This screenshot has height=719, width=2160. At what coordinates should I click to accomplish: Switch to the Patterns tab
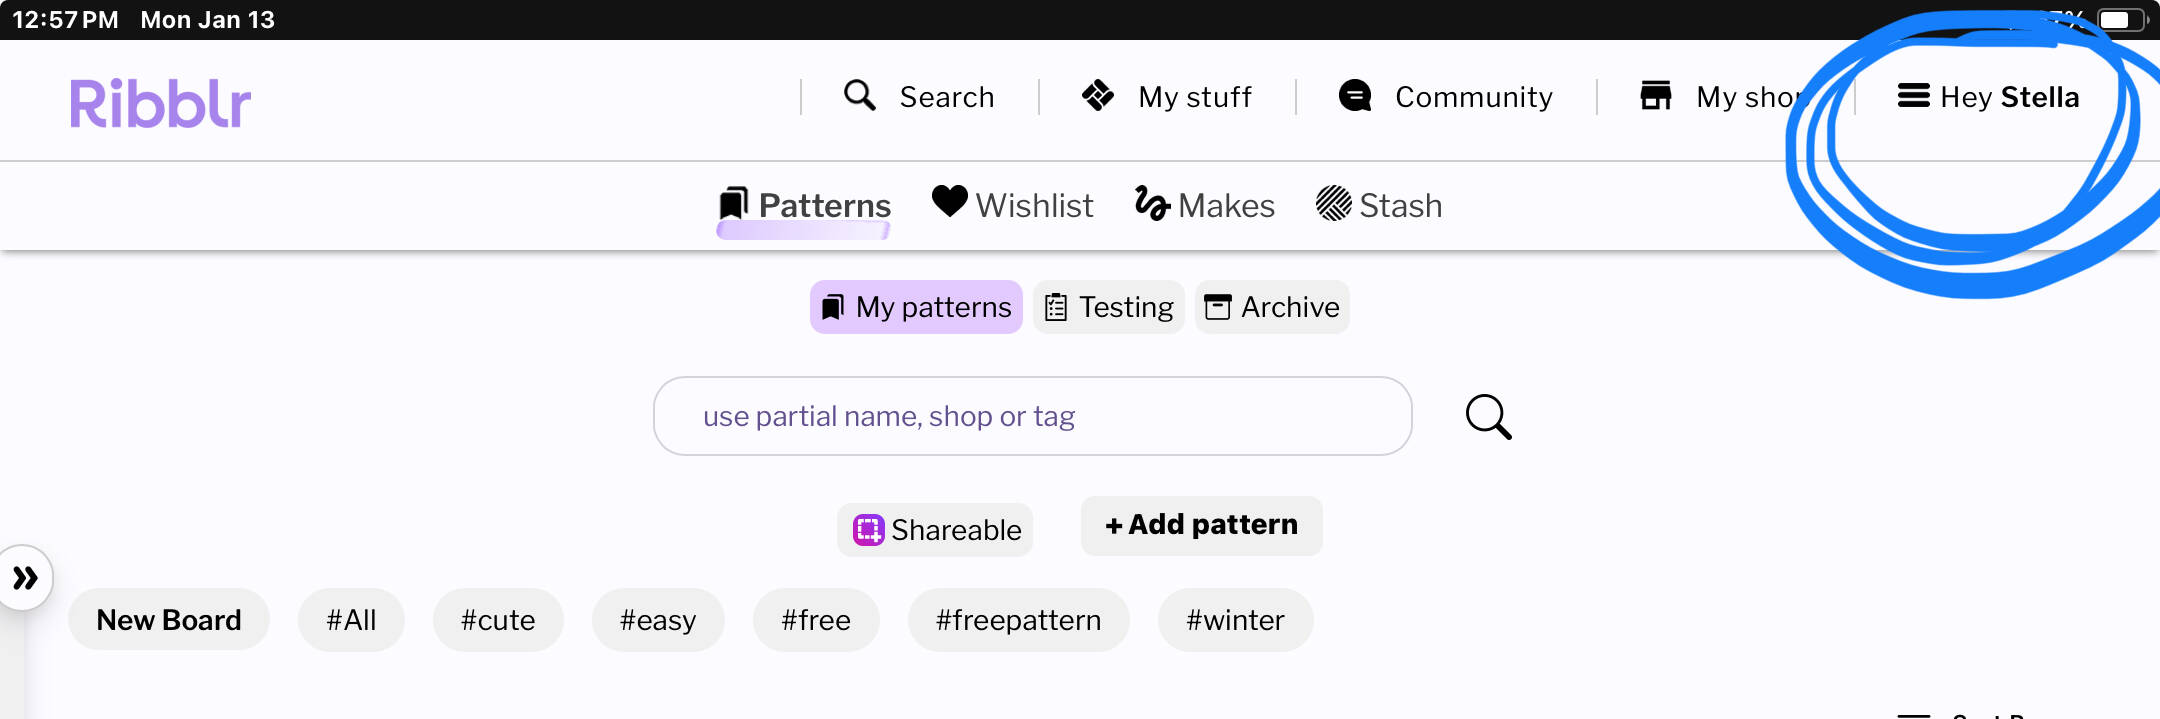(x=805, y=204)
